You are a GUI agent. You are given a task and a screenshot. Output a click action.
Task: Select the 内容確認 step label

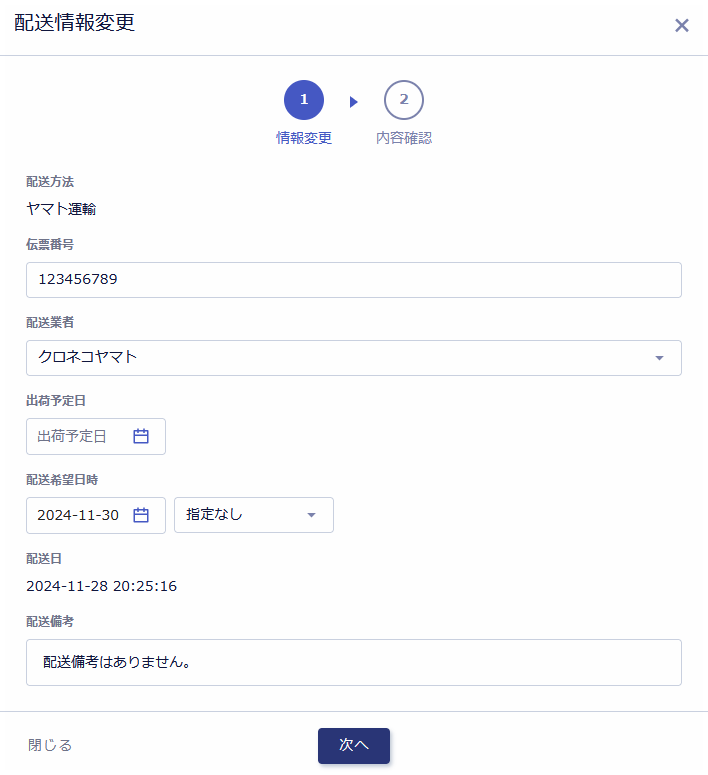pyautogui.click(x=403, y=138)
